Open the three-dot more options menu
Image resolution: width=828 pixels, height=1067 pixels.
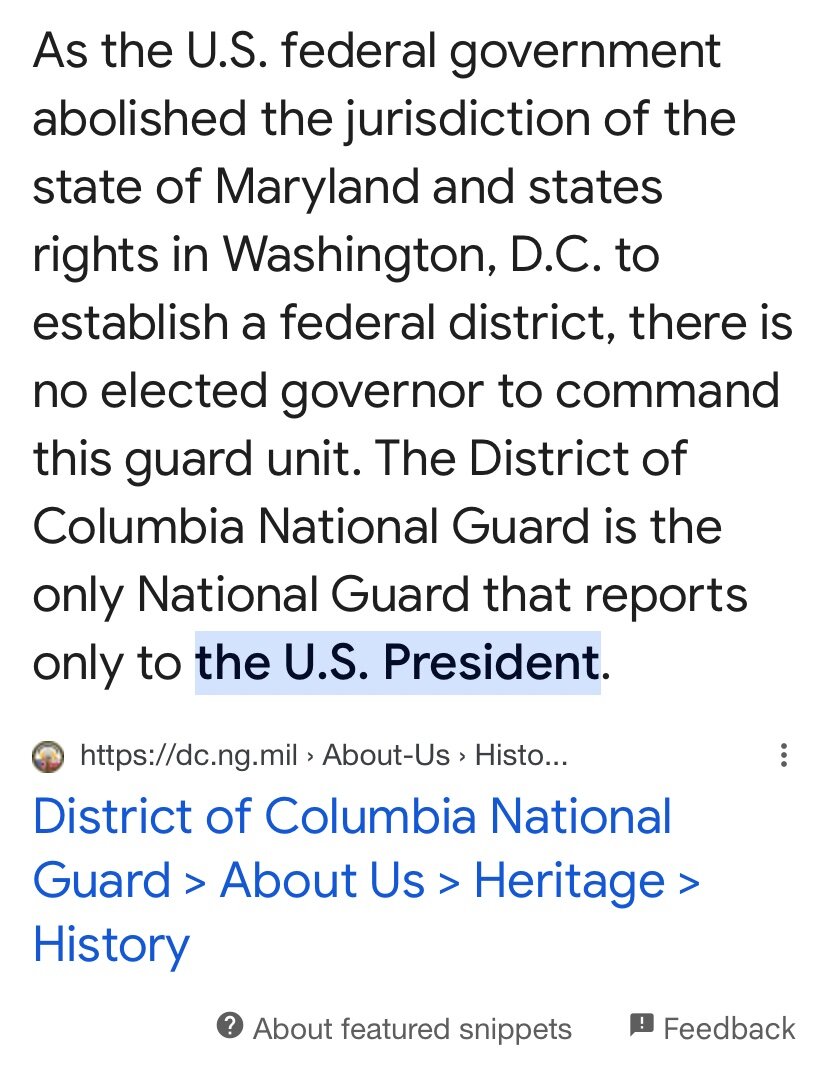click(784, 755)
